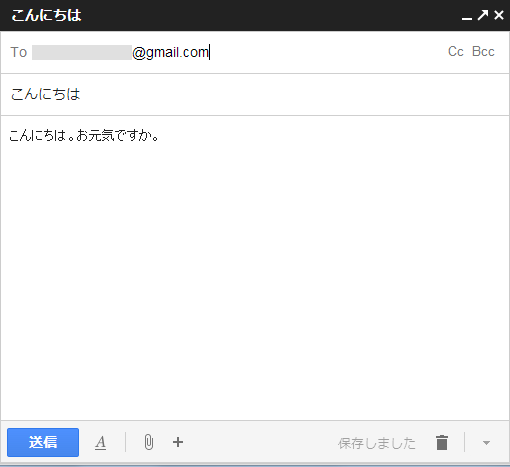Attach a file using the paperclip icon

pyautogui.click(x=149, y=443)
